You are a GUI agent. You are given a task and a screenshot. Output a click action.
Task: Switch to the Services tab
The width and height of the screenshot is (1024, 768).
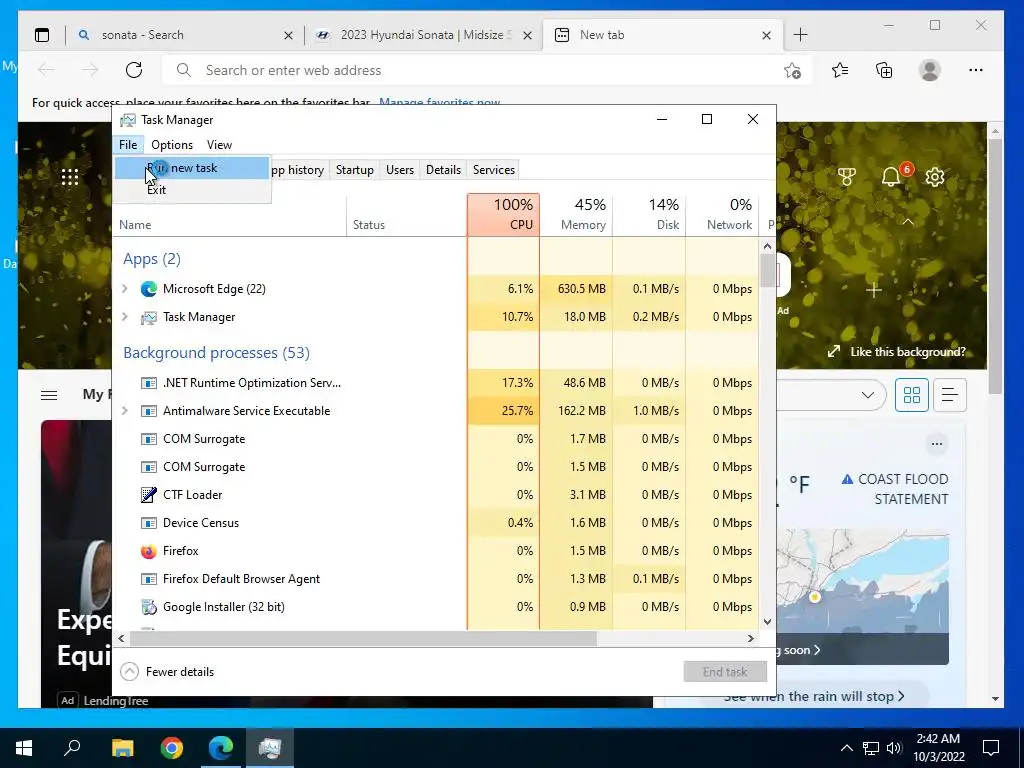point(494,170)
